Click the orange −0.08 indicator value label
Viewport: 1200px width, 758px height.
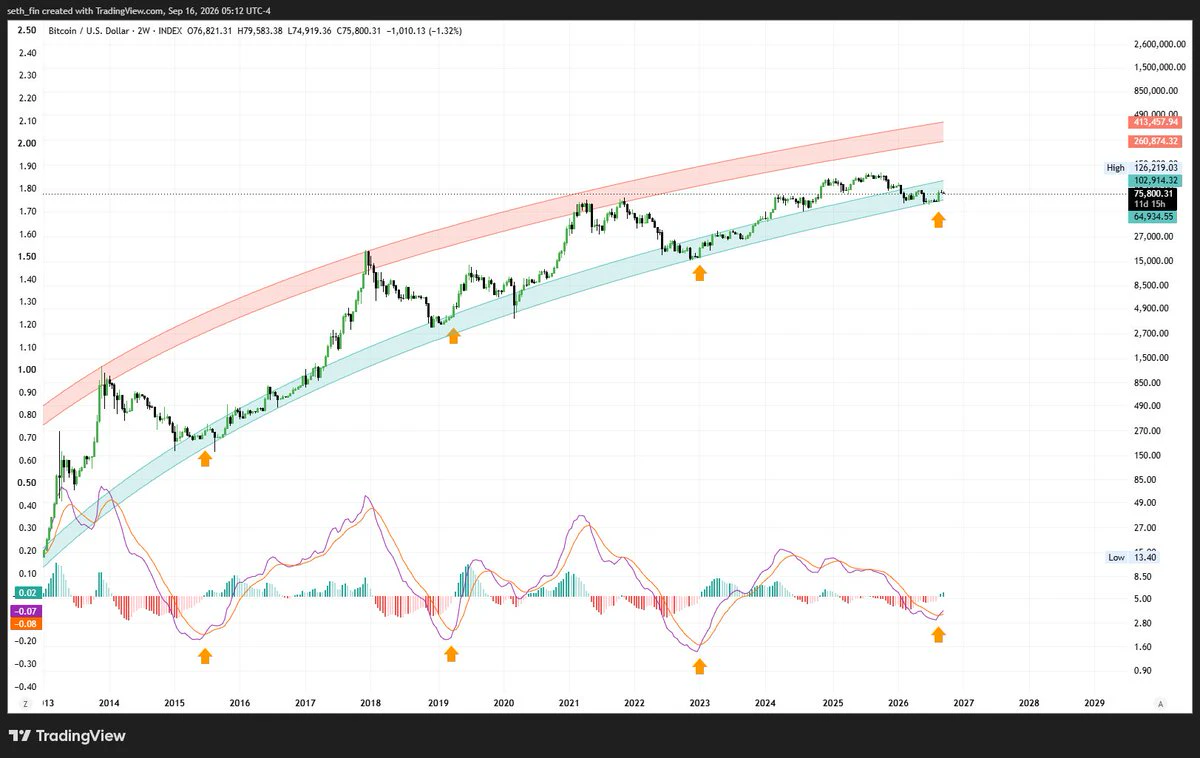click(25, 623)
